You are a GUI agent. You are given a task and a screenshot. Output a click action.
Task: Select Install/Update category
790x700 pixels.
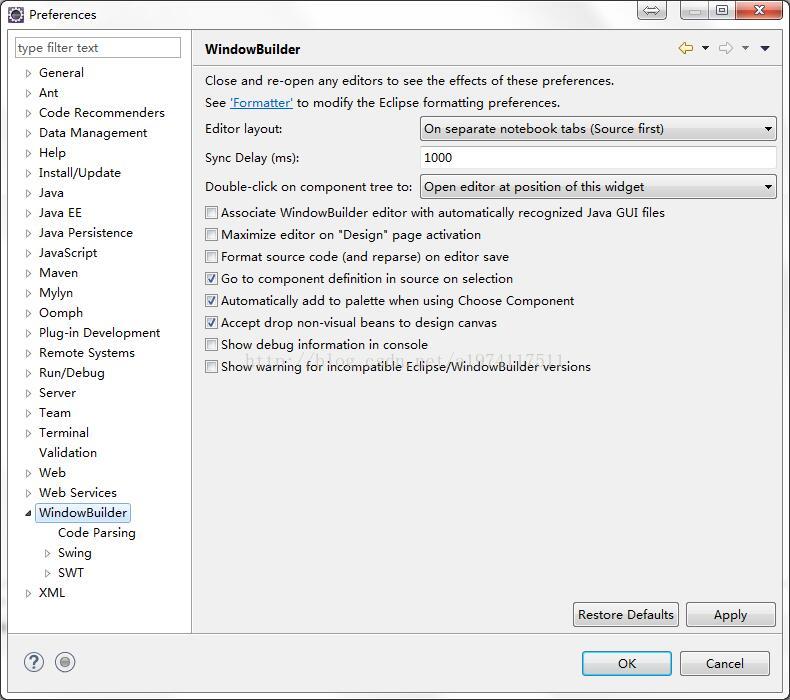80,173
